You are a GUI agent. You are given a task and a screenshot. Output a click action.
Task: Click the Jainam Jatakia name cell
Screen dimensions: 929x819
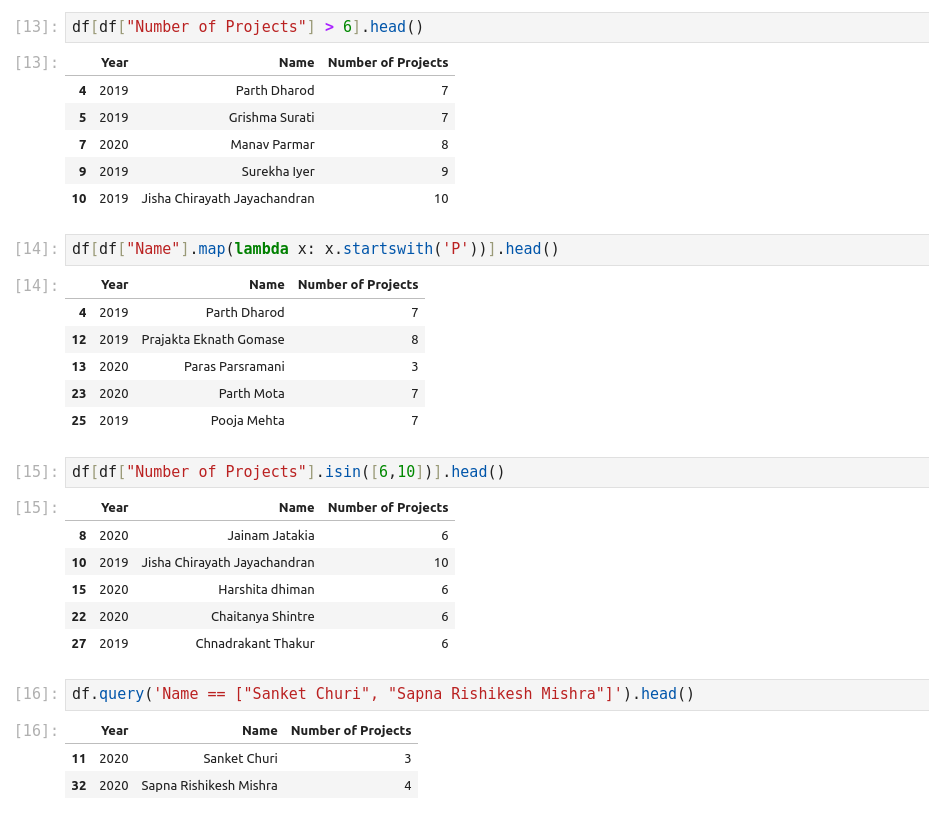(270, 536)
